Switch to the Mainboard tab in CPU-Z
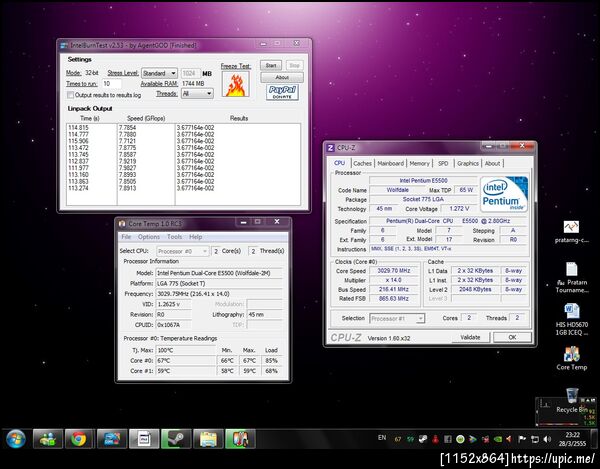 tap(390, 163)
